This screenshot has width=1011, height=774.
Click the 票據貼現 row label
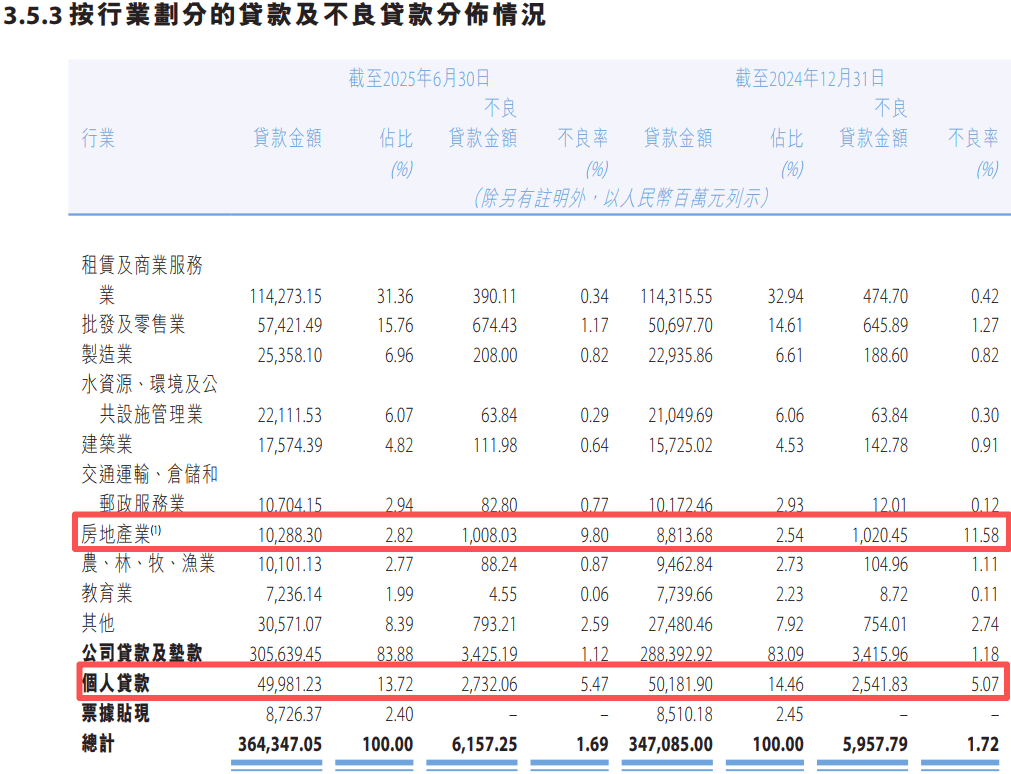115,714
